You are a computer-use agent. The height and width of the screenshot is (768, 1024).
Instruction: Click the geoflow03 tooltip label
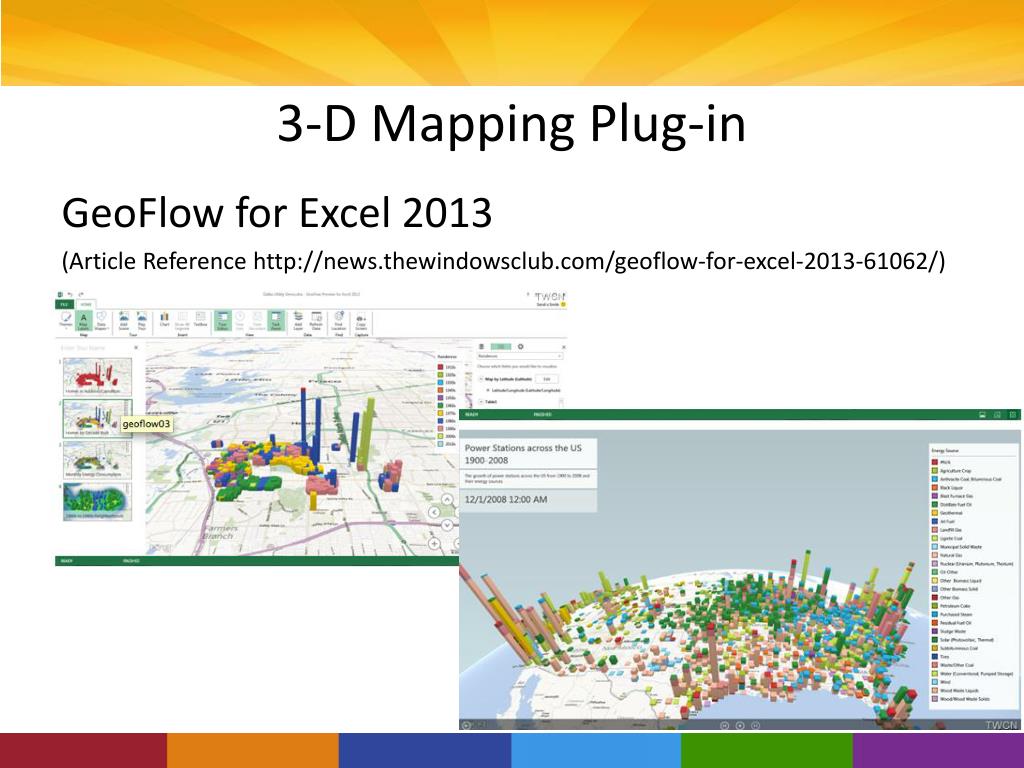[x=146, y=424]
